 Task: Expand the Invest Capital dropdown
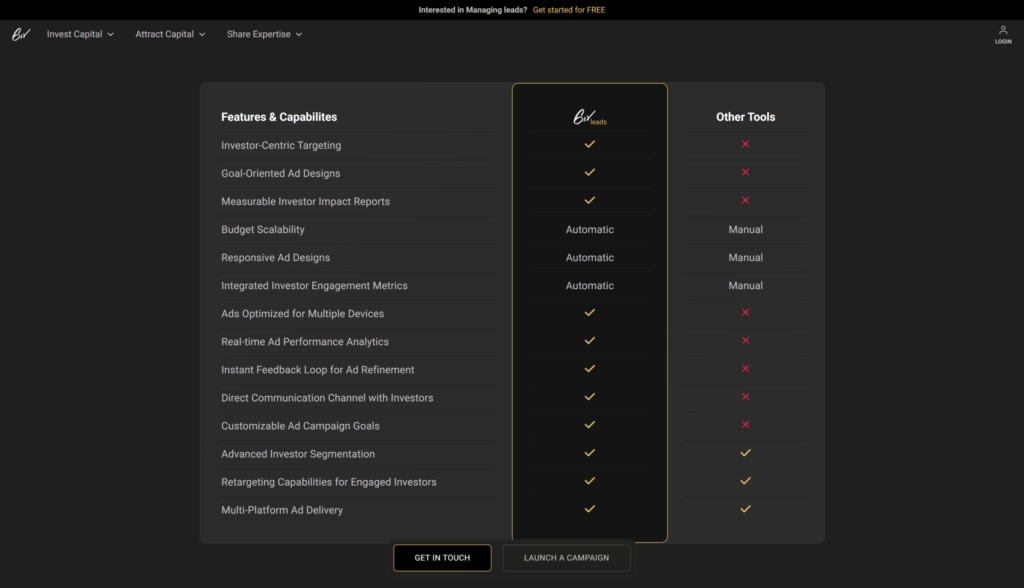pos(80,34)
